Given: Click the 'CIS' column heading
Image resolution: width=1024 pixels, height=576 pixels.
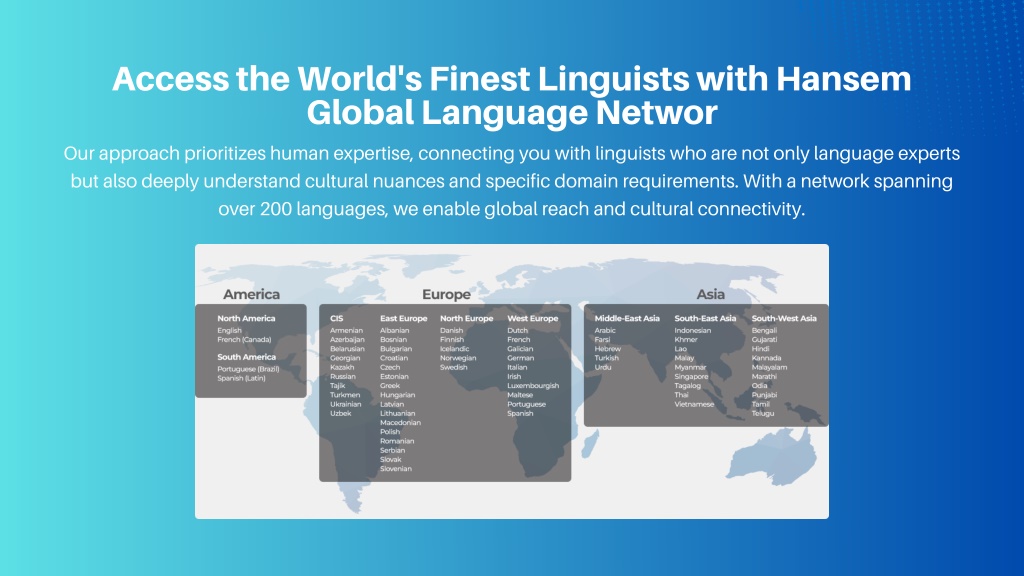Looking at the screenshot, I should point(336,319).
